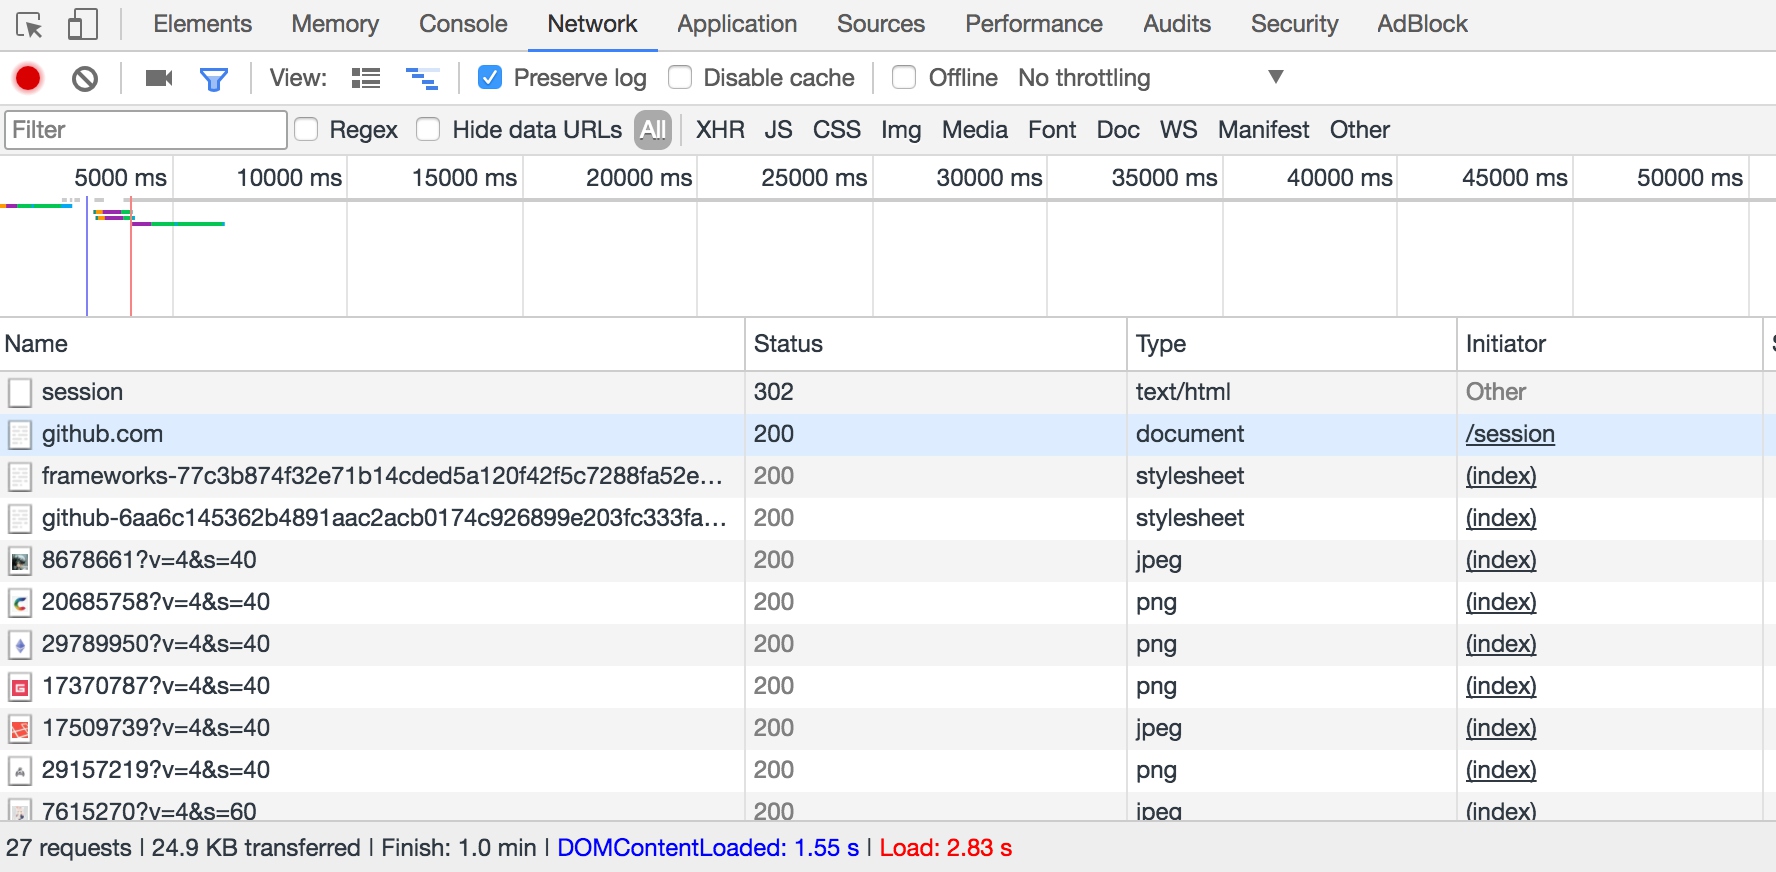Filter requests by XHR type

[720, 130]
